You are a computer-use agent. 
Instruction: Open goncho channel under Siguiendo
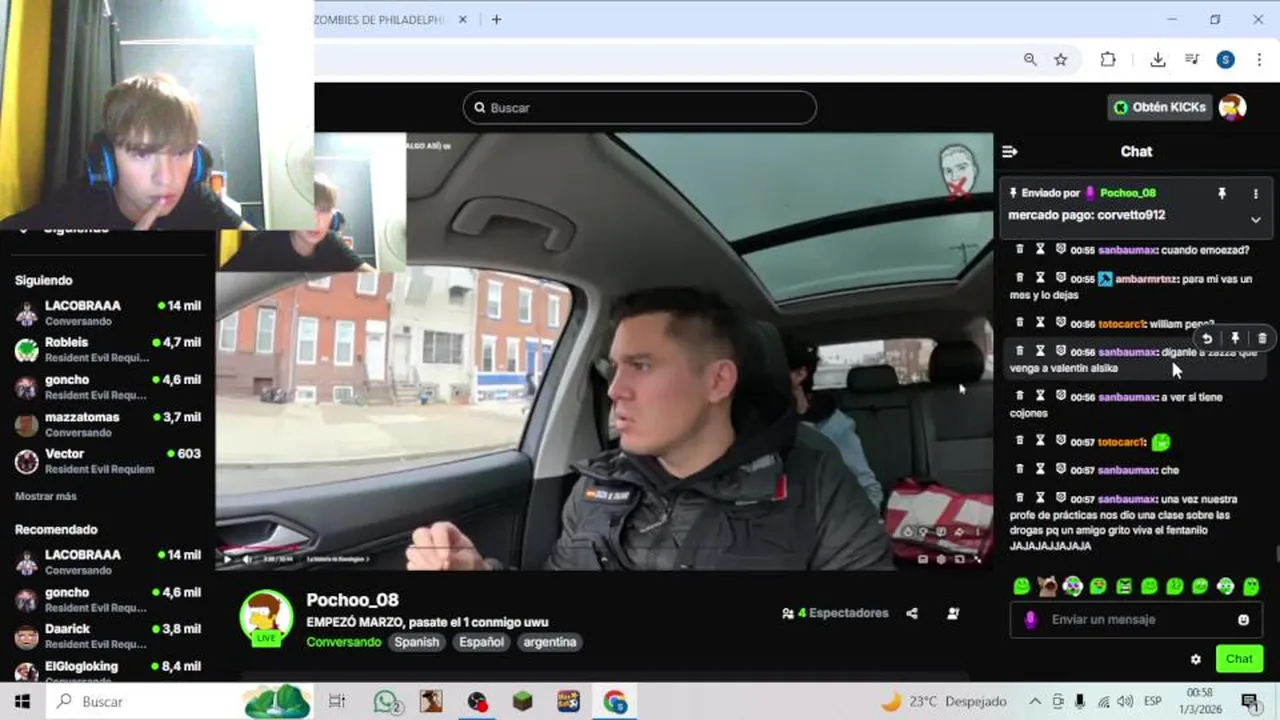point(108,387)
